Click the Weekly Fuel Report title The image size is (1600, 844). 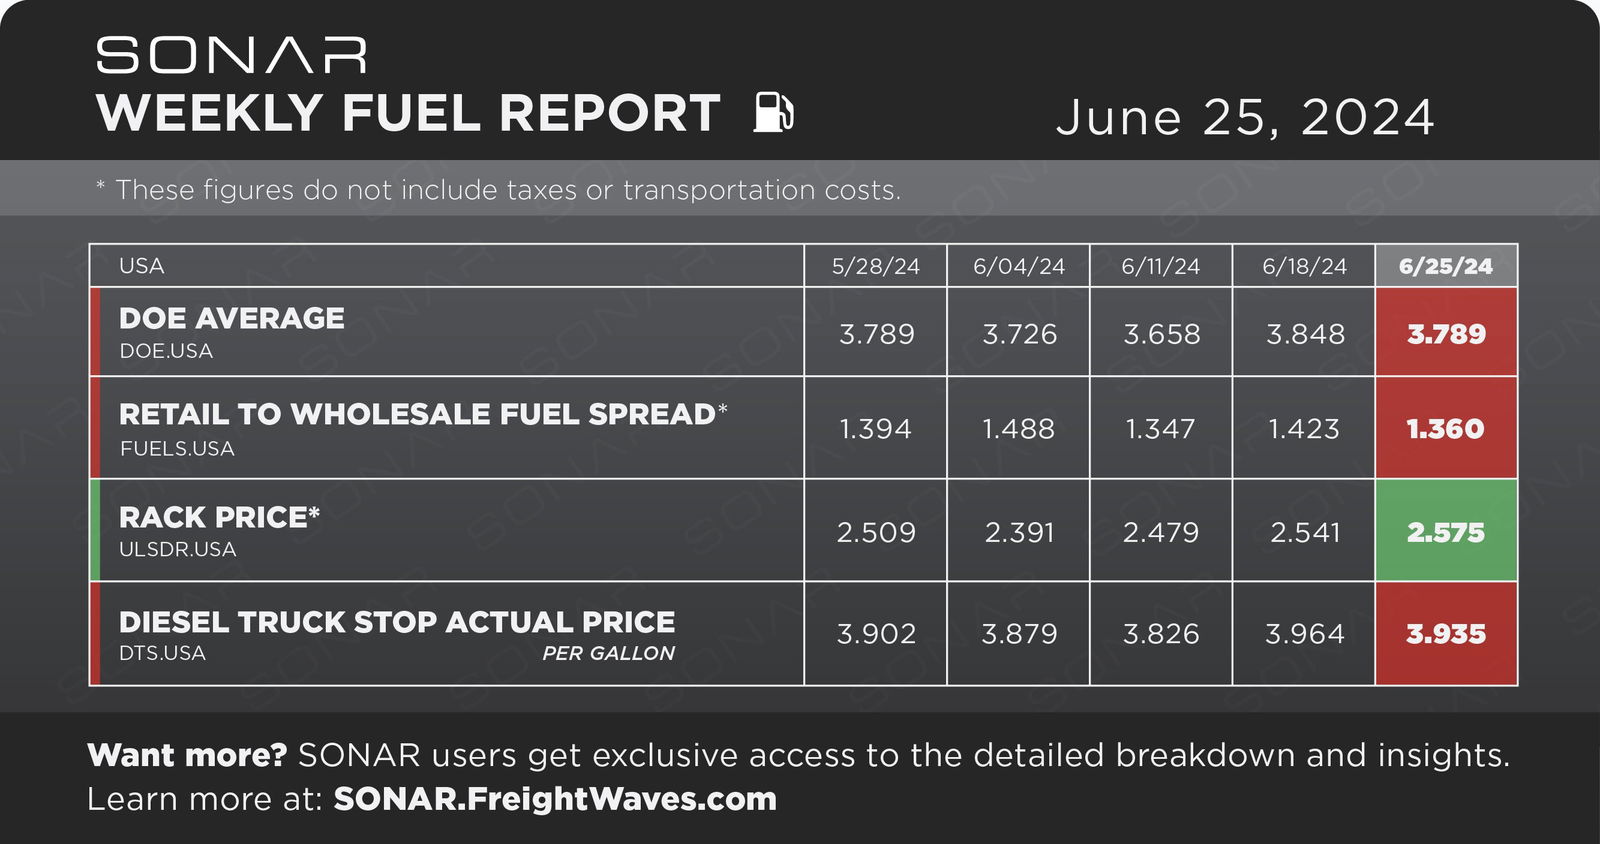pyautogui.click(x=408, y=113)
